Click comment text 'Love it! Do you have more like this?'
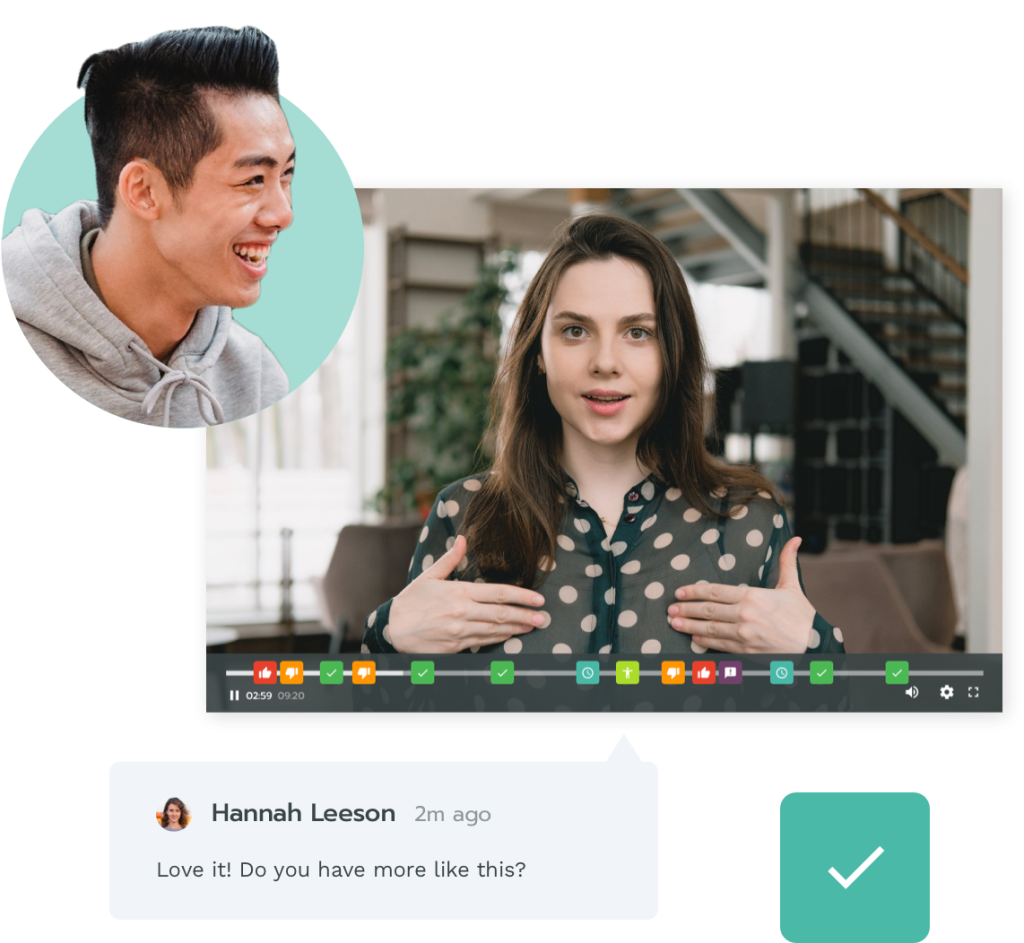1024x943 pixels. point(341,871)
